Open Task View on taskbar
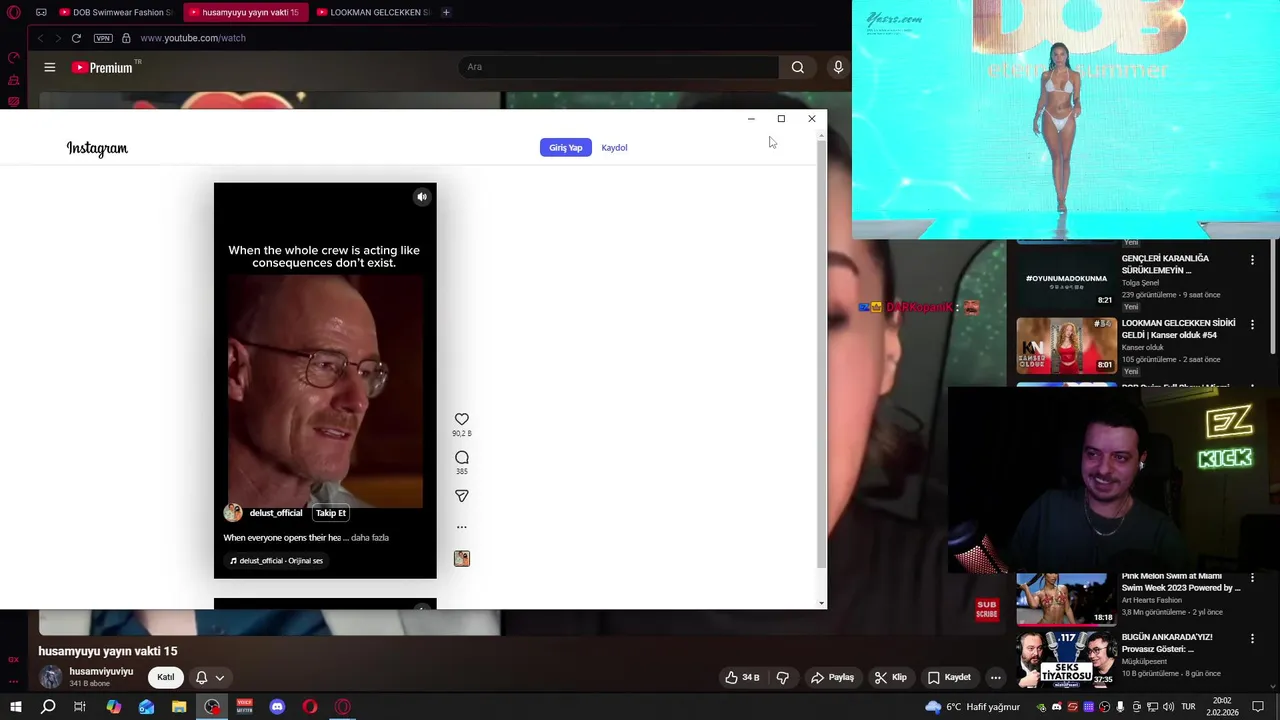Screen dimensions: 1280x720 [80, 707]
